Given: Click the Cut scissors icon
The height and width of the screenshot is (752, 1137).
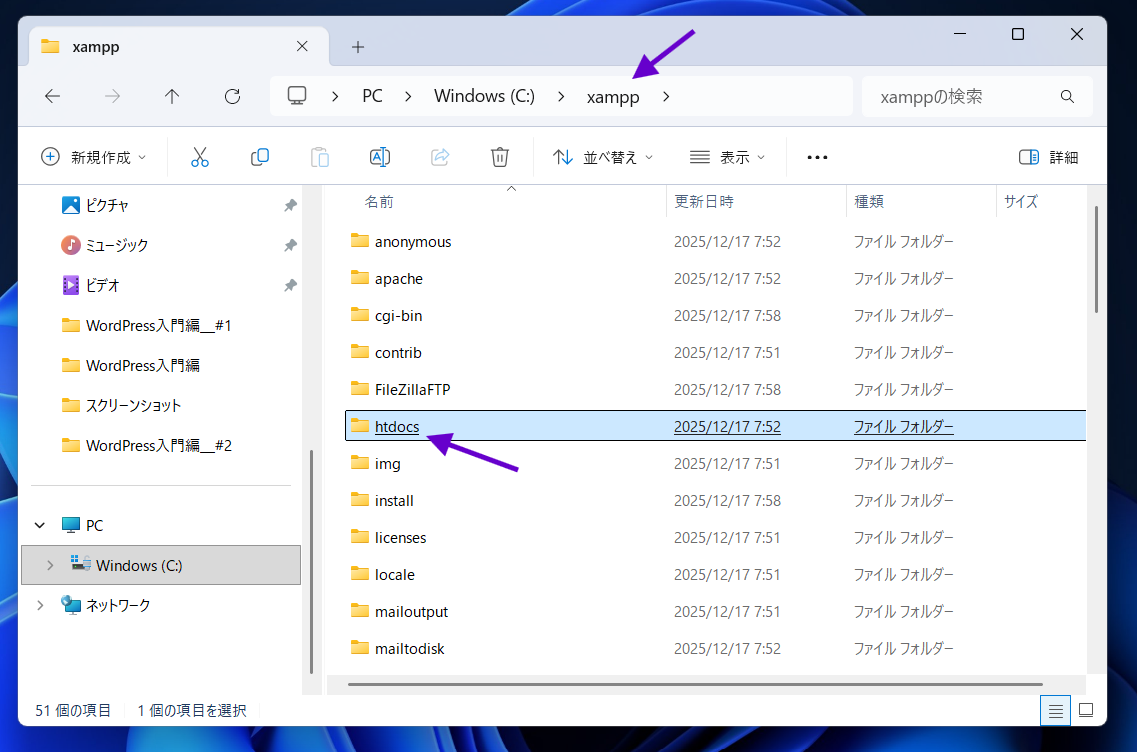Looking at the screenshot, I should tap(200, 157).
